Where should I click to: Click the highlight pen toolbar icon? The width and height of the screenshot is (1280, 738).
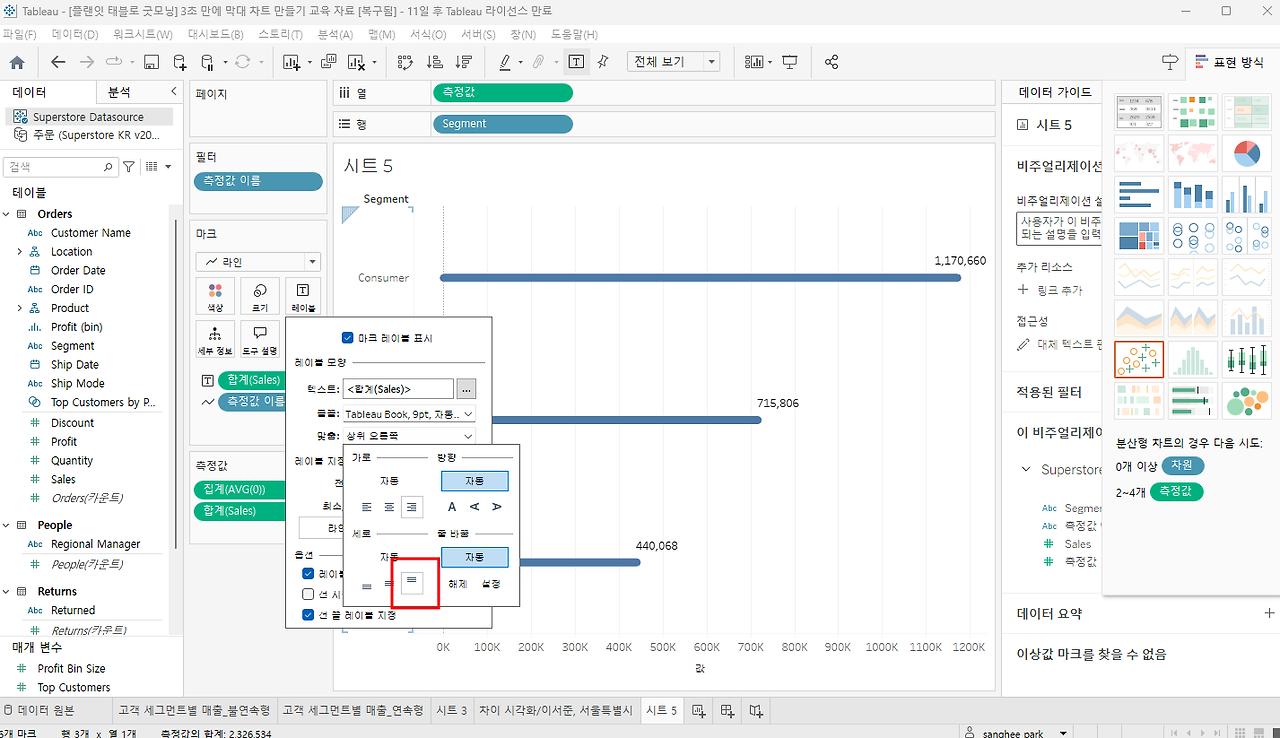coord(505,62)
